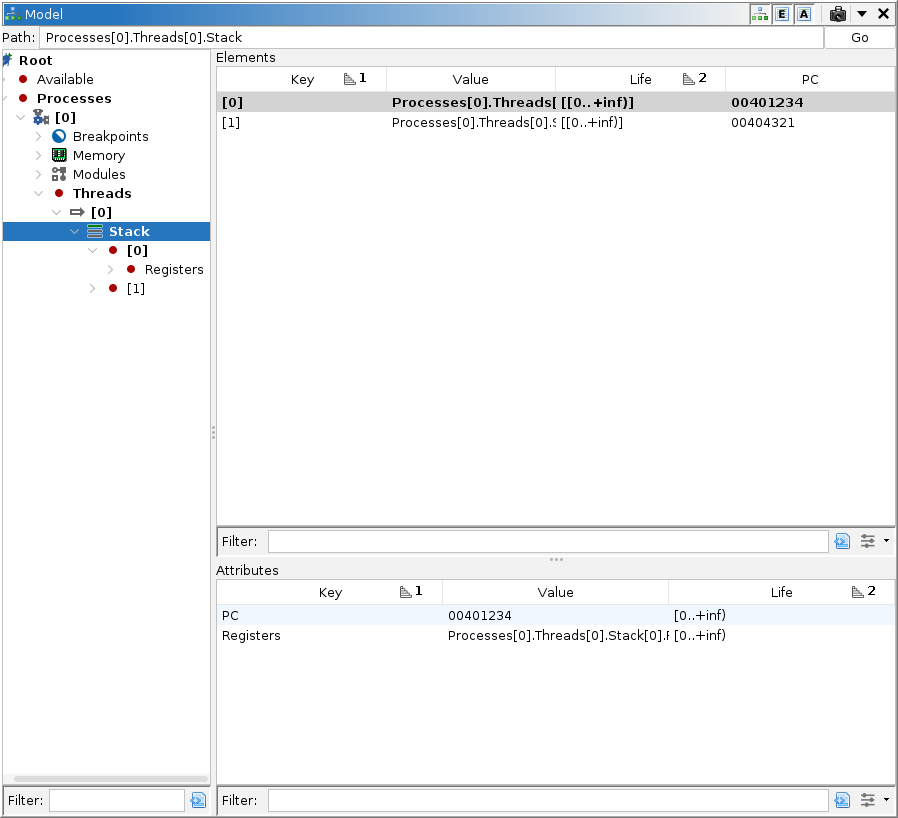
Task: Toggle the Attributes pane (A) button
Action: (804, 14)
